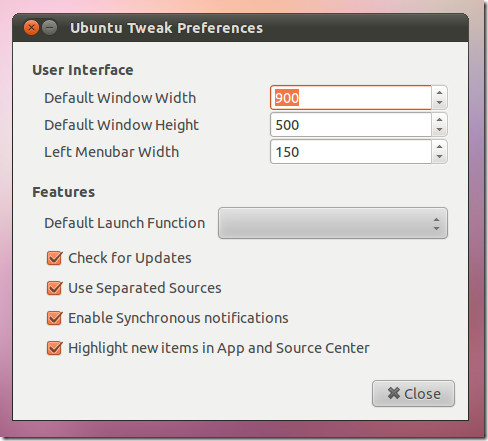Toggle Highlight new items in App checkbox
The image size is (488, 441).
(x=54, y=348)
